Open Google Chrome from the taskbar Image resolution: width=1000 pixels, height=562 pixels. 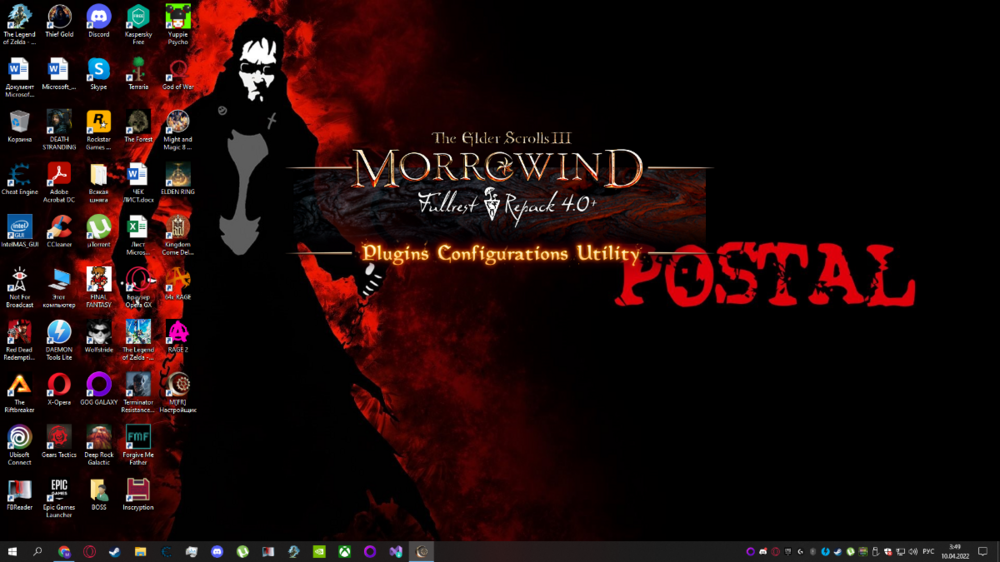coord(64,551)
